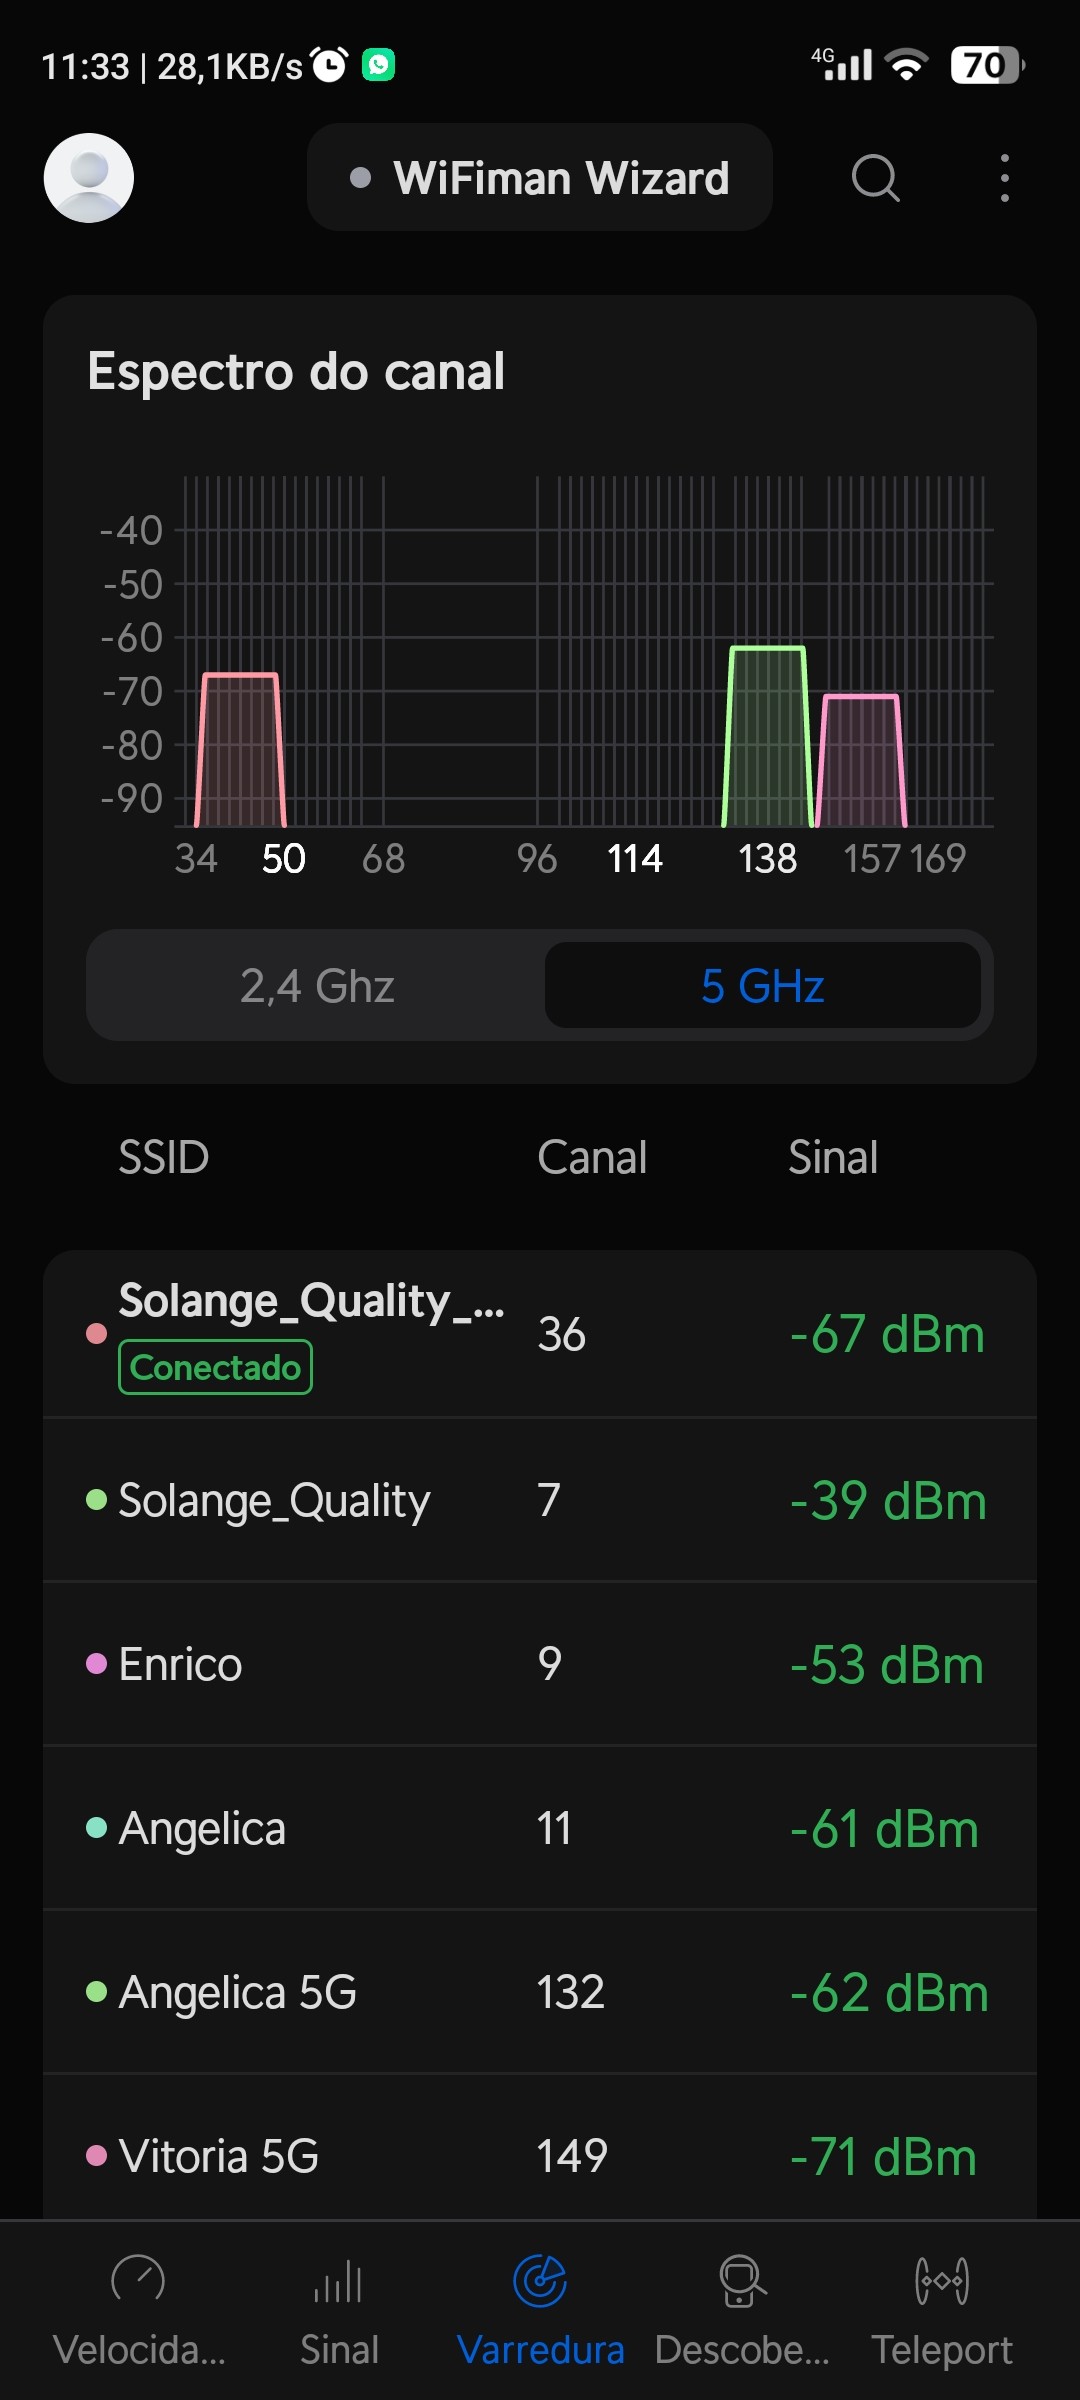Tap the green channel 132 spectrum bar
Viewport: 1080px width, 2400px height.
pos(767,740)
